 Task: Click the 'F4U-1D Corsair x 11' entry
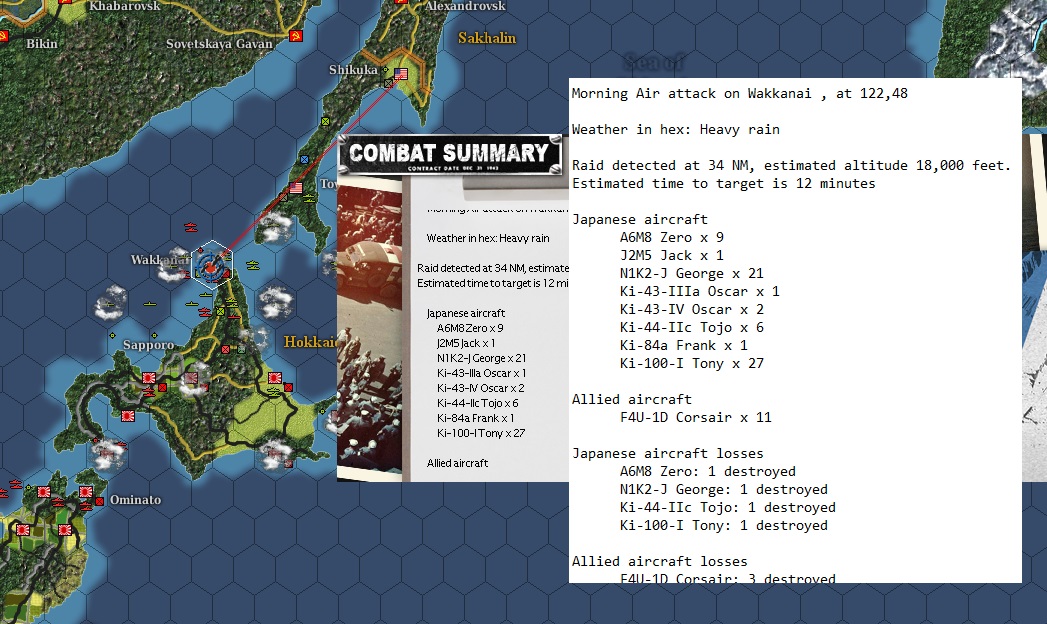point(695,418)
